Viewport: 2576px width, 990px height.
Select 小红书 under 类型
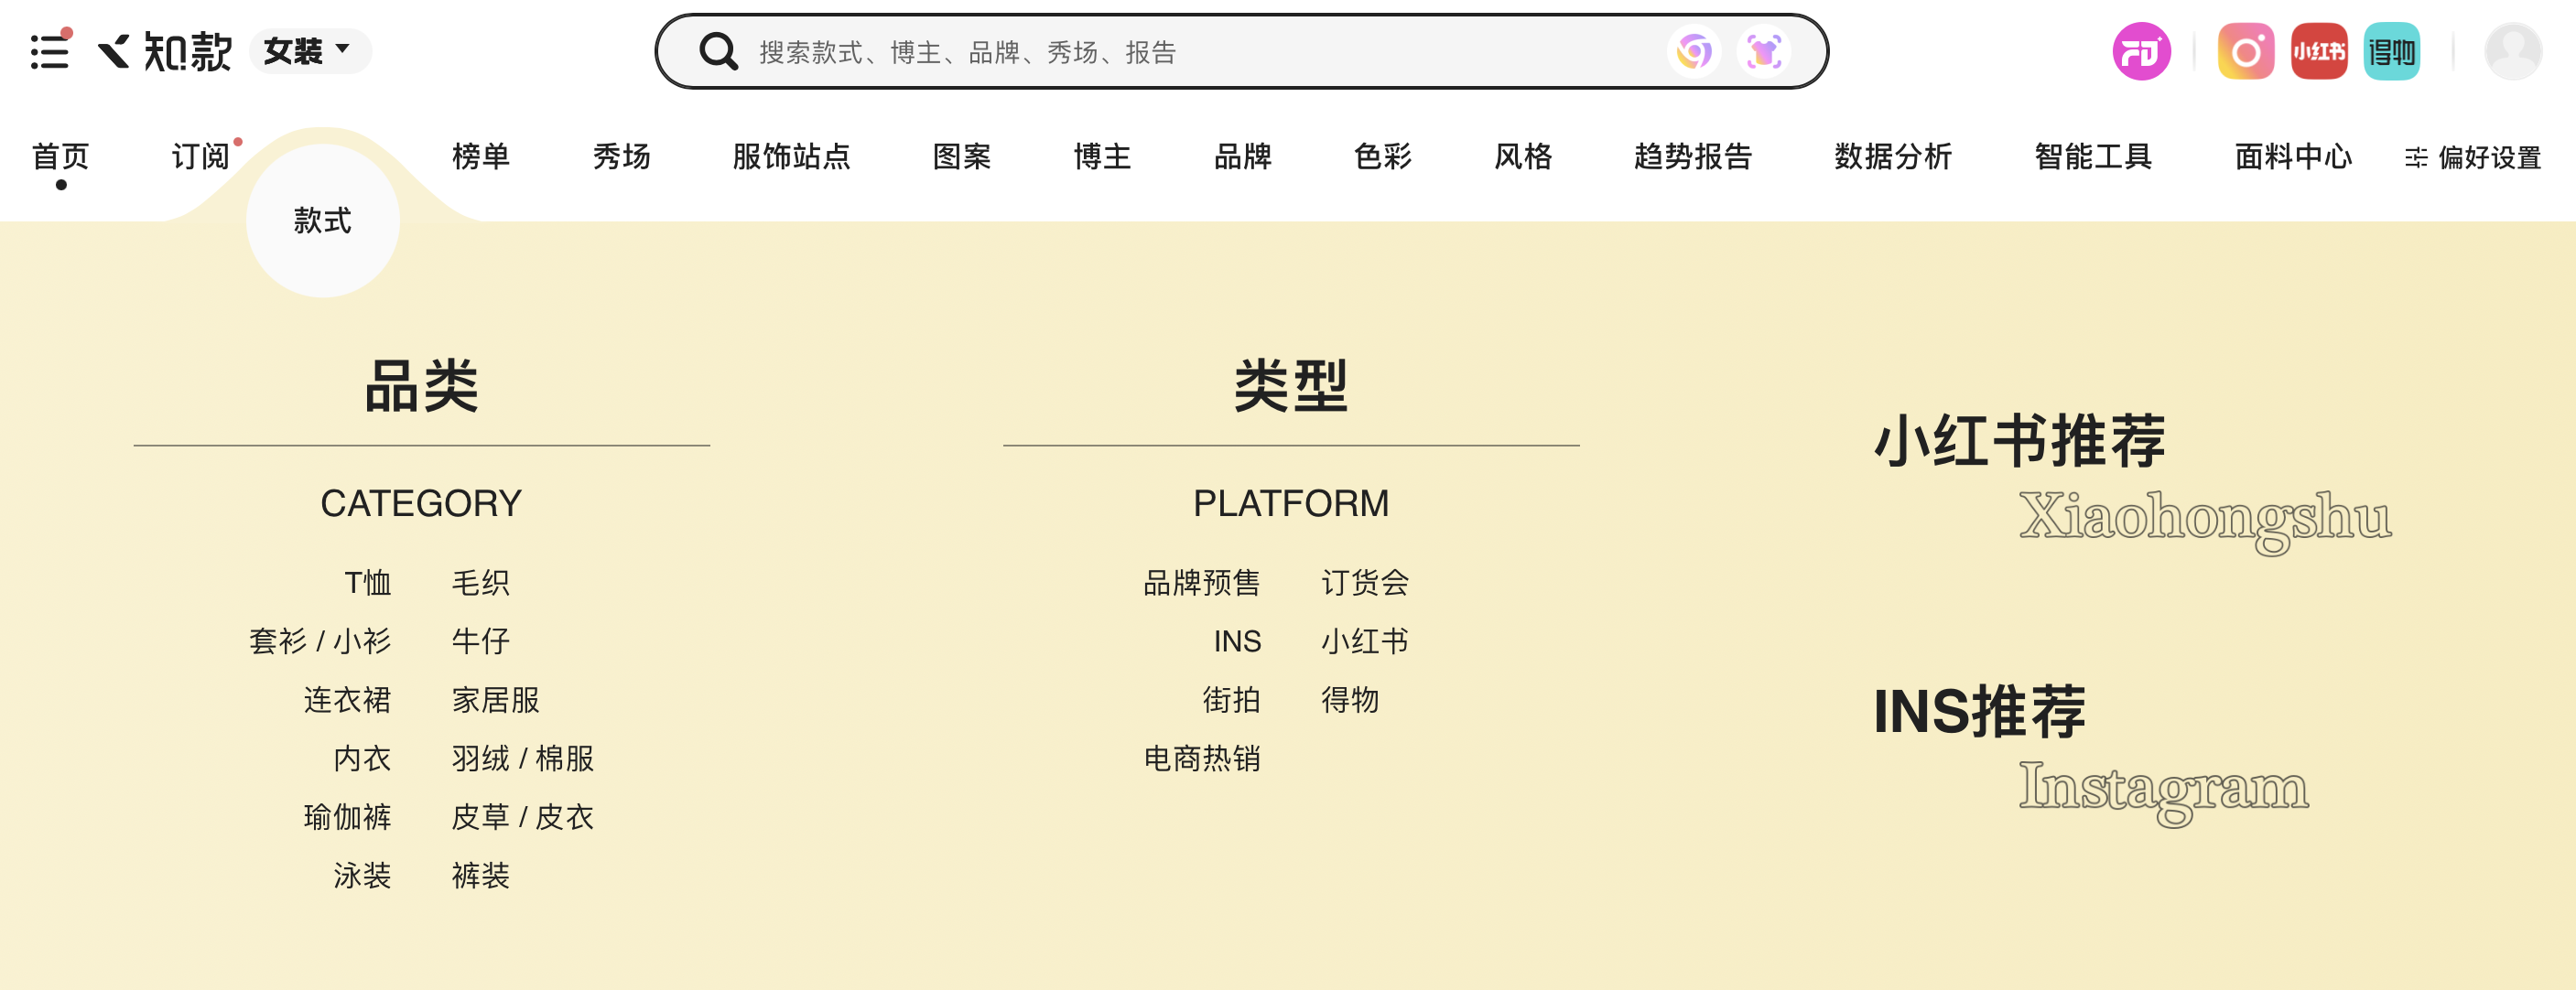[x=1365, y=641]
